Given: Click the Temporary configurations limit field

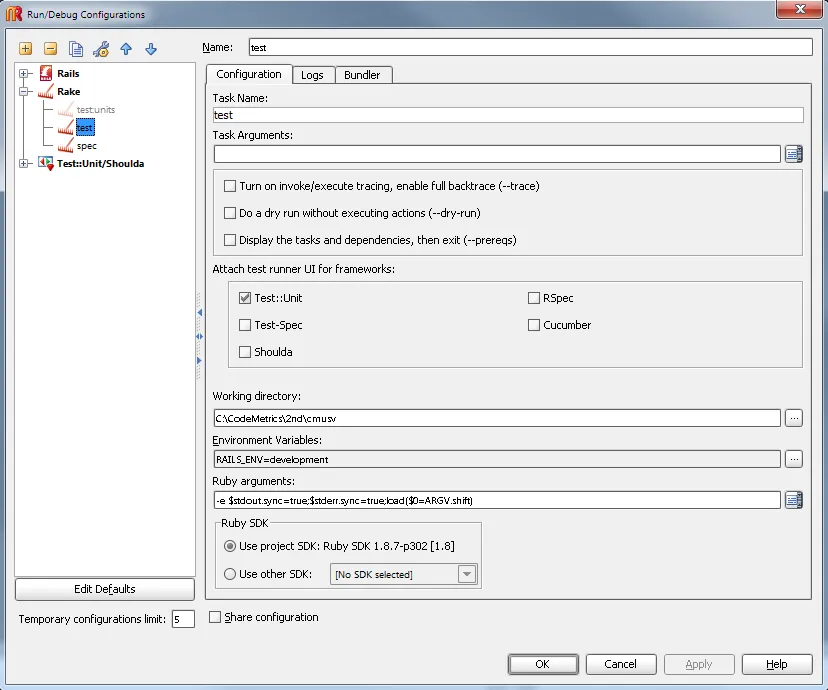Looking at the screenshot, I should [183, 619].
